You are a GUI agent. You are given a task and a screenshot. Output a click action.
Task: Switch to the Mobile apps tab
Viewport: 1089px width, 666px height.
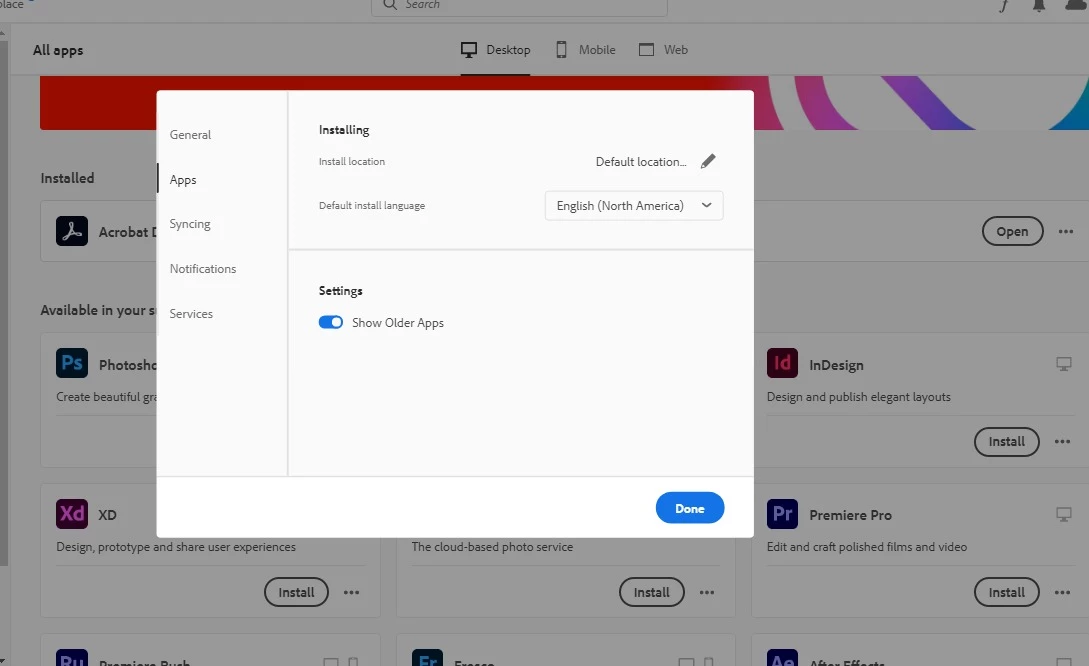click(x=585, y=50)
